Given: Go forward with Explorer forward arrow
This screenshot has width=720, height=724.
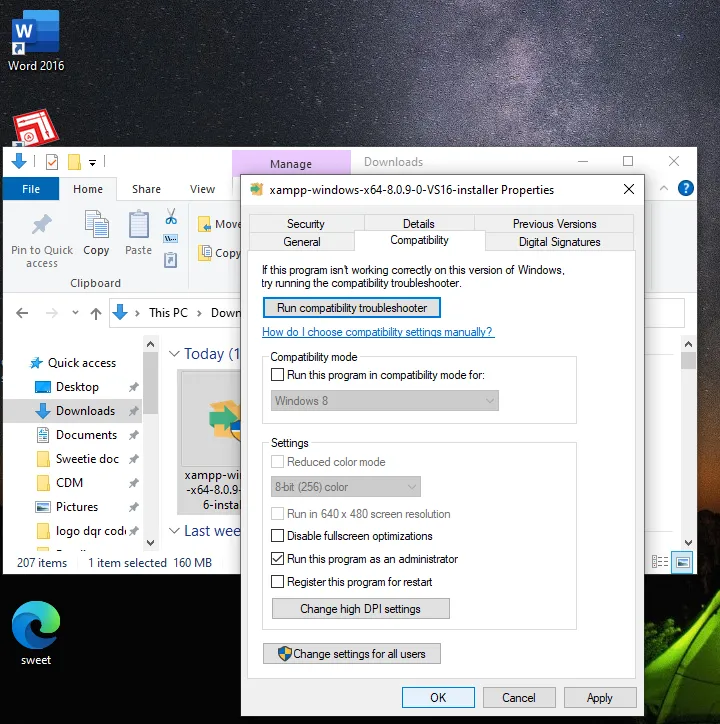Looking at the screenshot, I should (52, 314).
